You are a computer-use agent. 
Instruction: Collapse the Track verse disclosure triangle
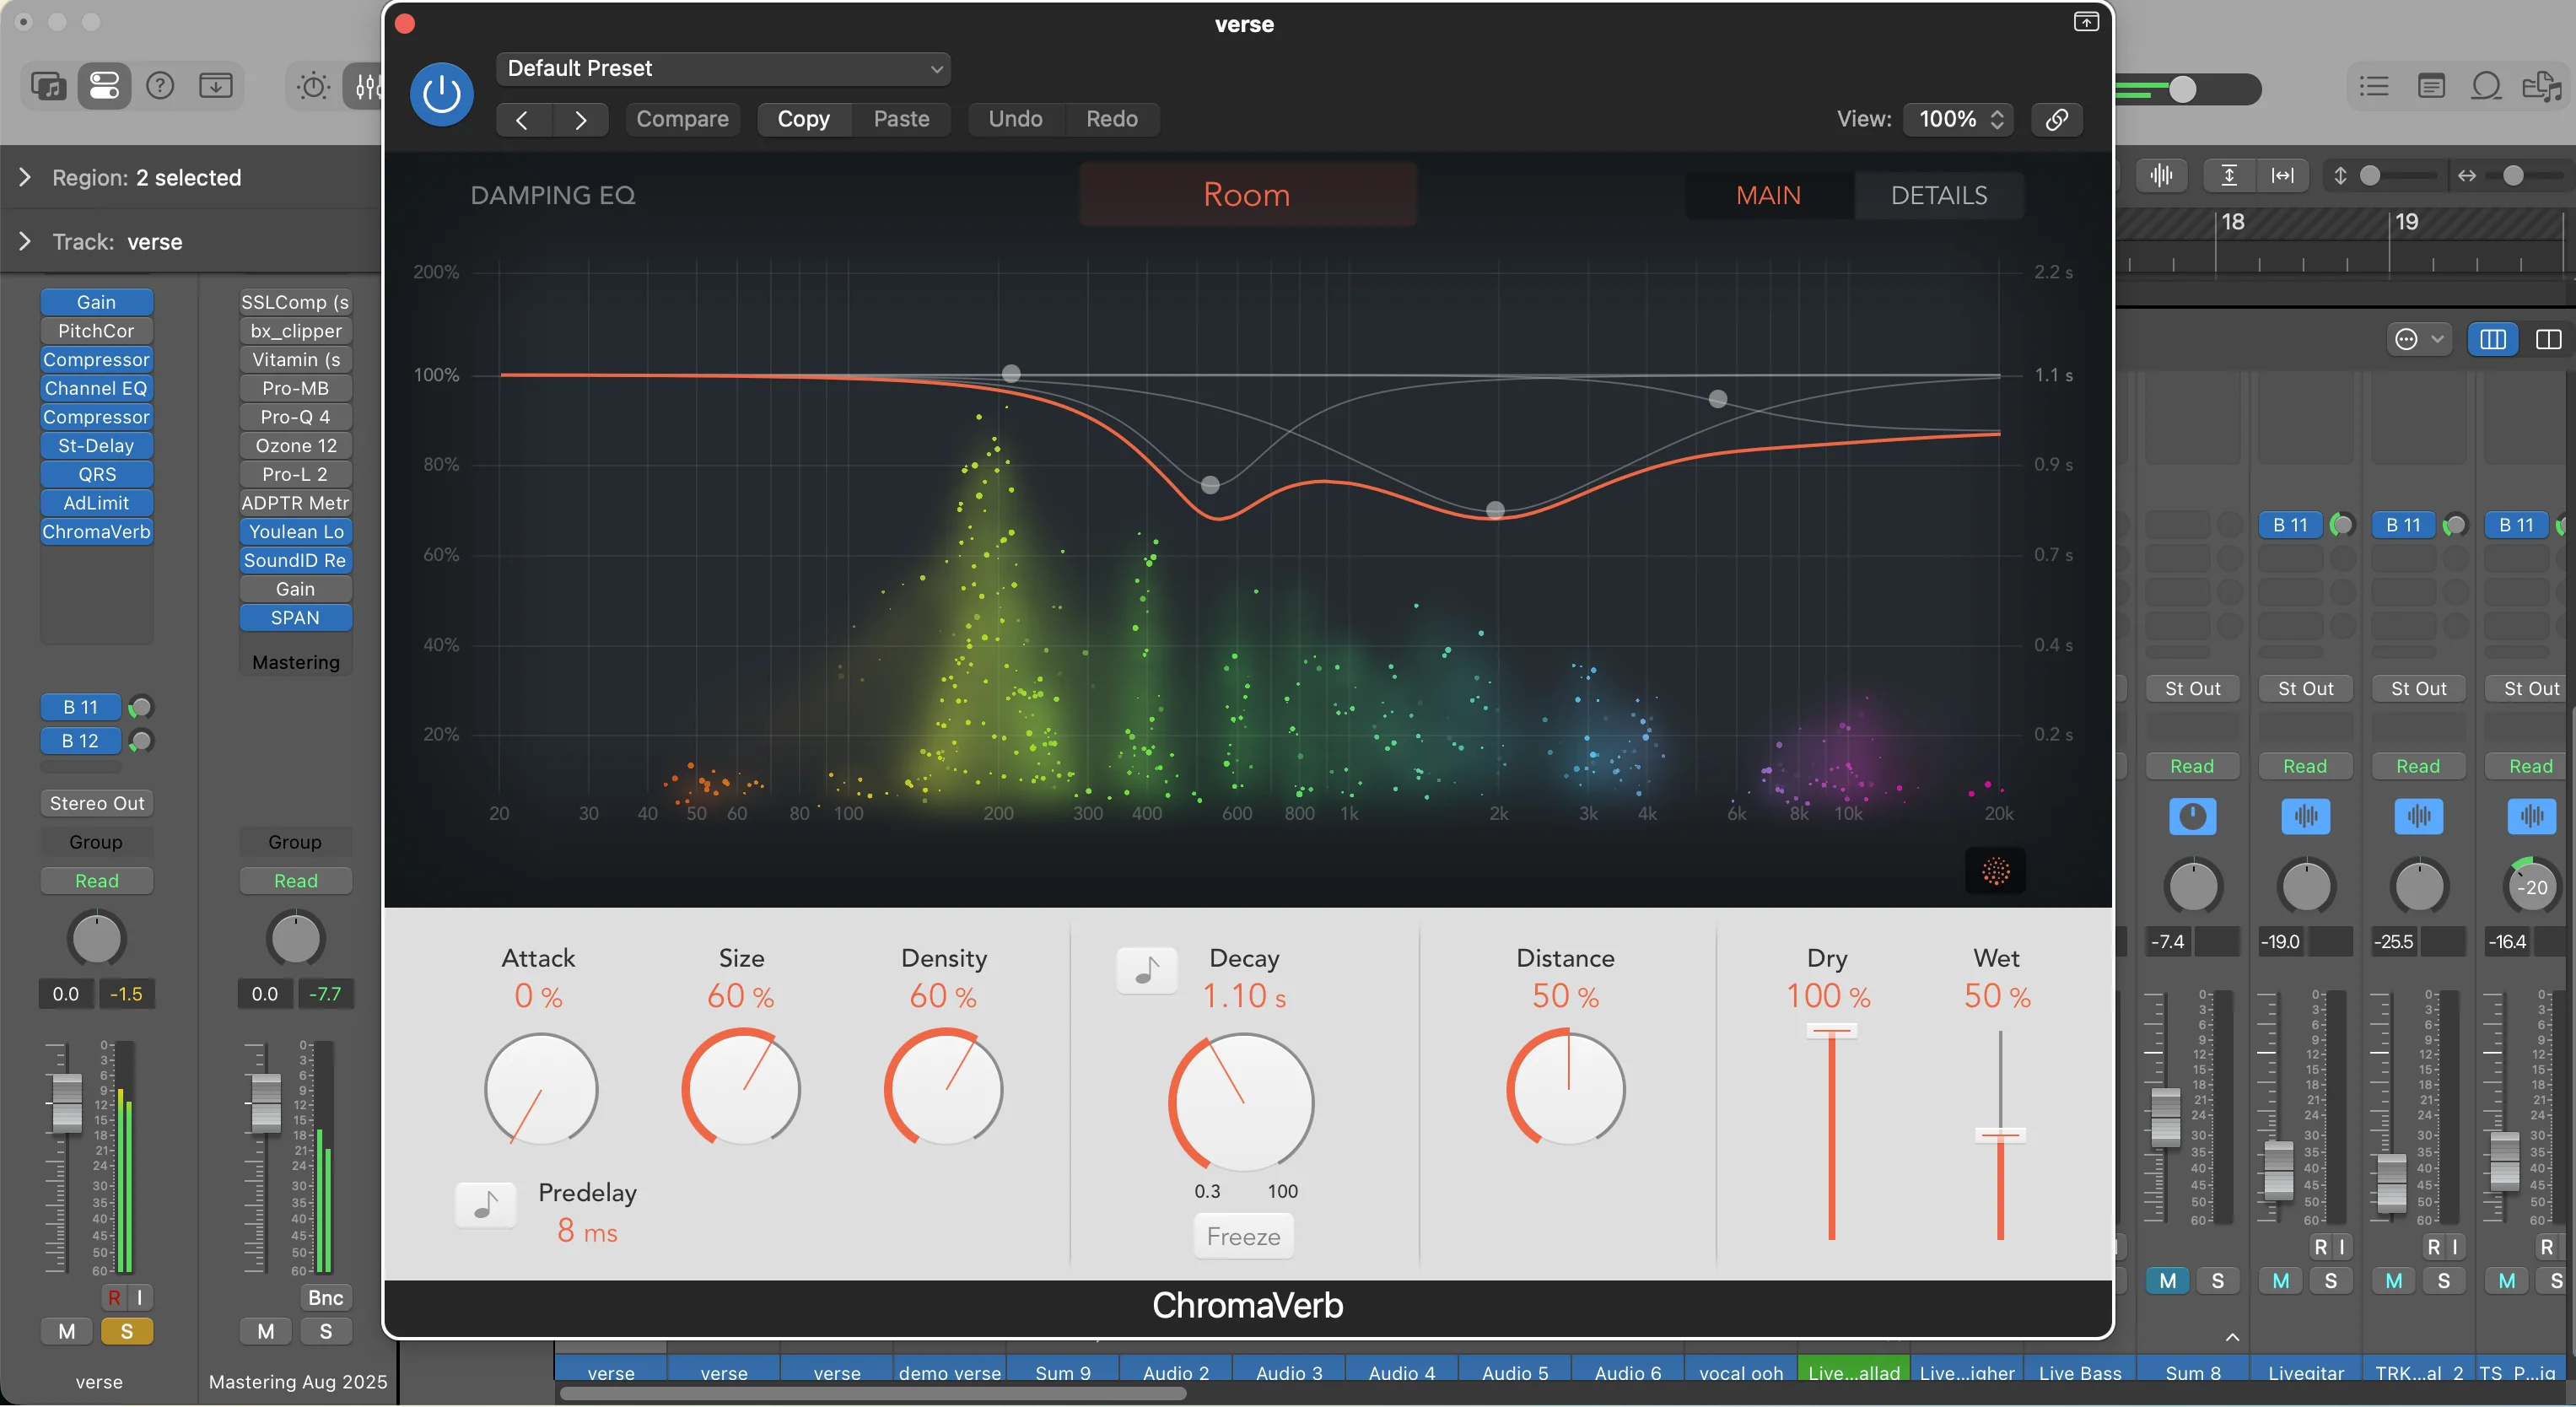[x=25, y=240]
